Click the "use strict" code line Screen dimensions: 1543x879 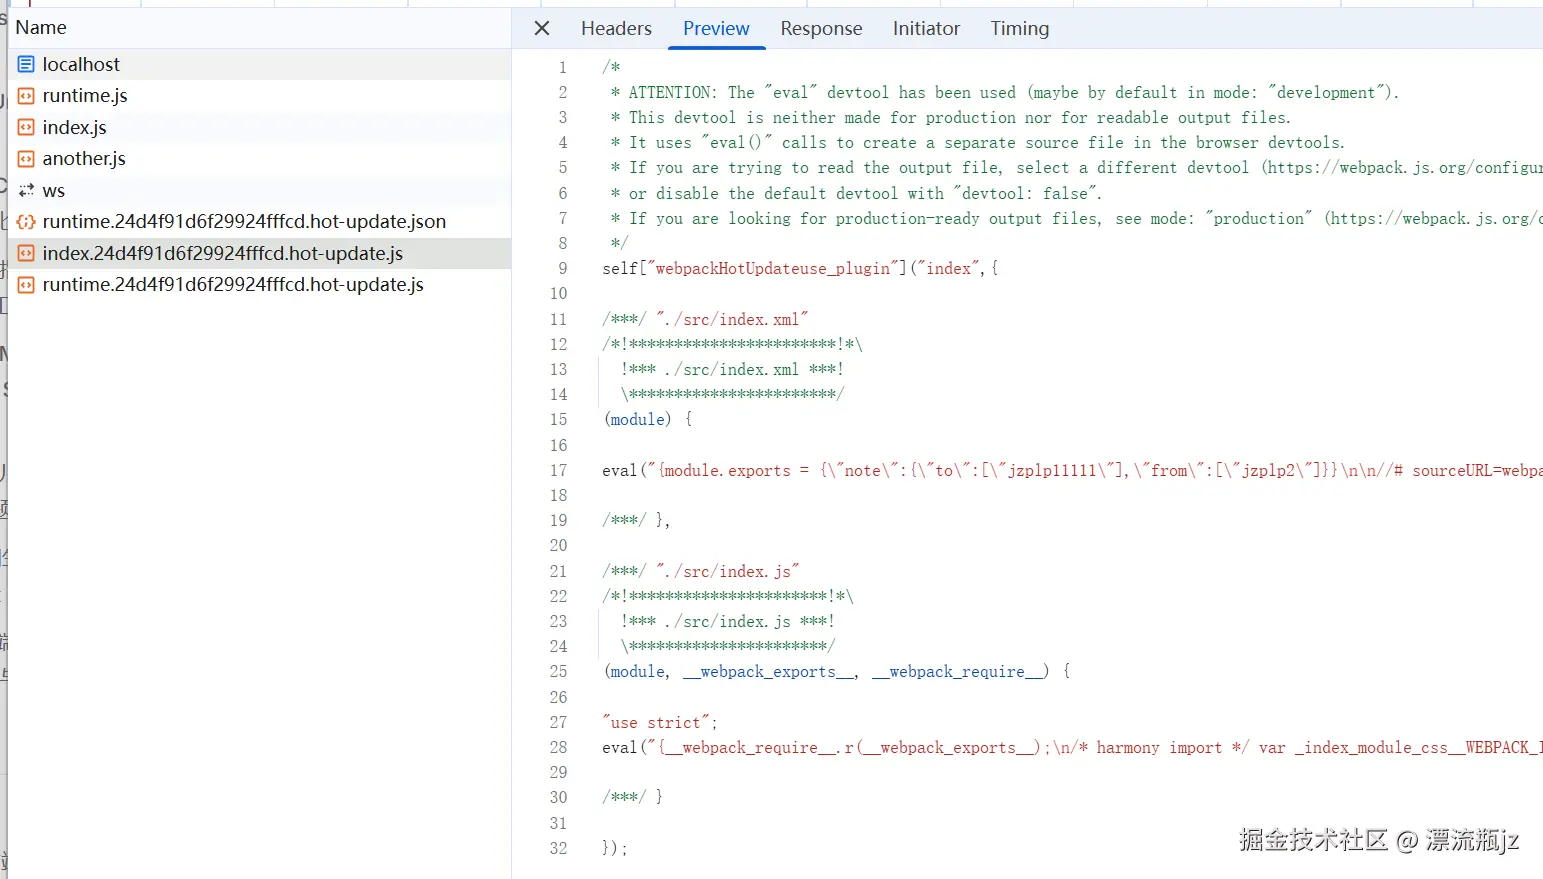(x=660, y=722)
